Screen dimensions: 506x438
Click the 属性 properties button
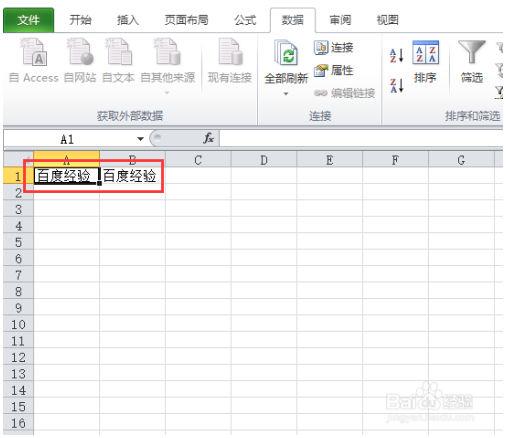334,70
